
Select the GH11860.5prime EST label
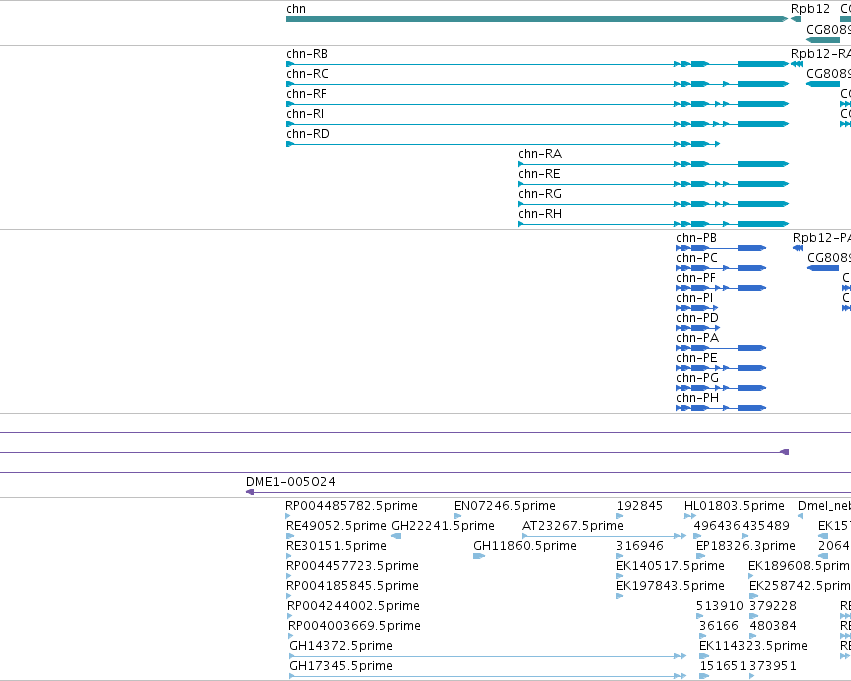pyautogui.click(x=525, y=546)
